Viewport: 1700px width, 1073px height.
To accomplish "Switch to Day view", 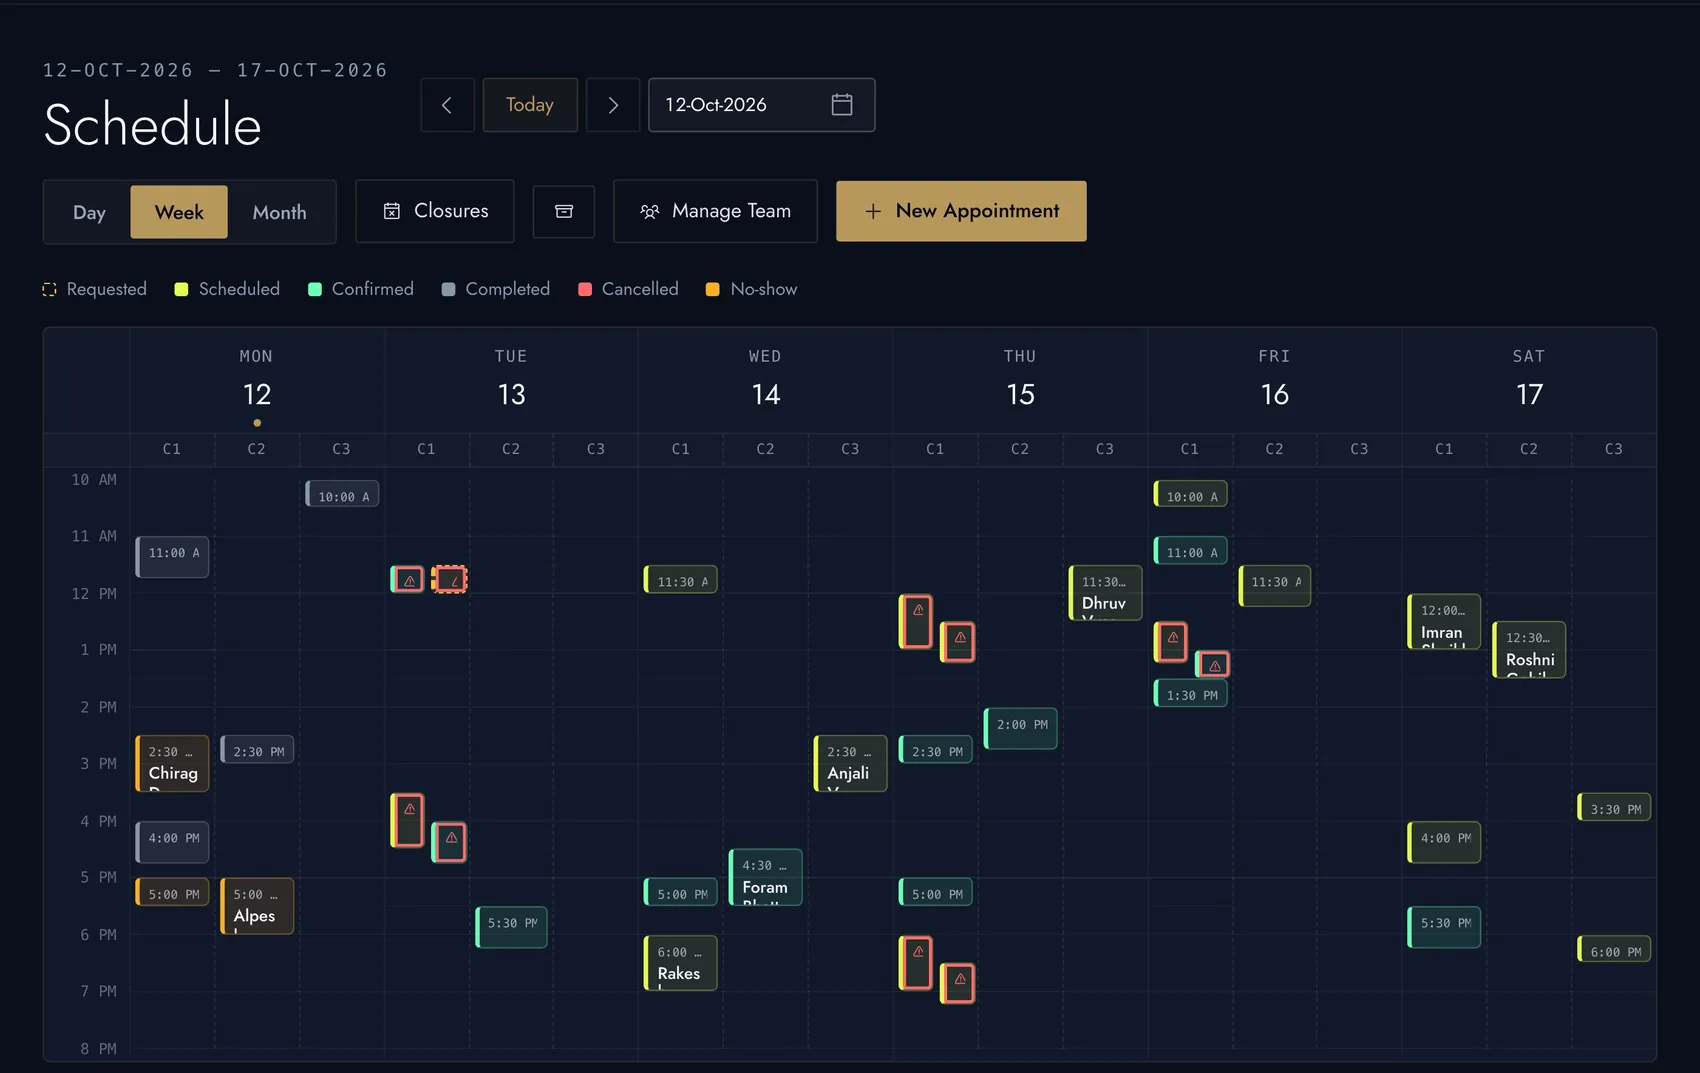I will click(89, 212).
